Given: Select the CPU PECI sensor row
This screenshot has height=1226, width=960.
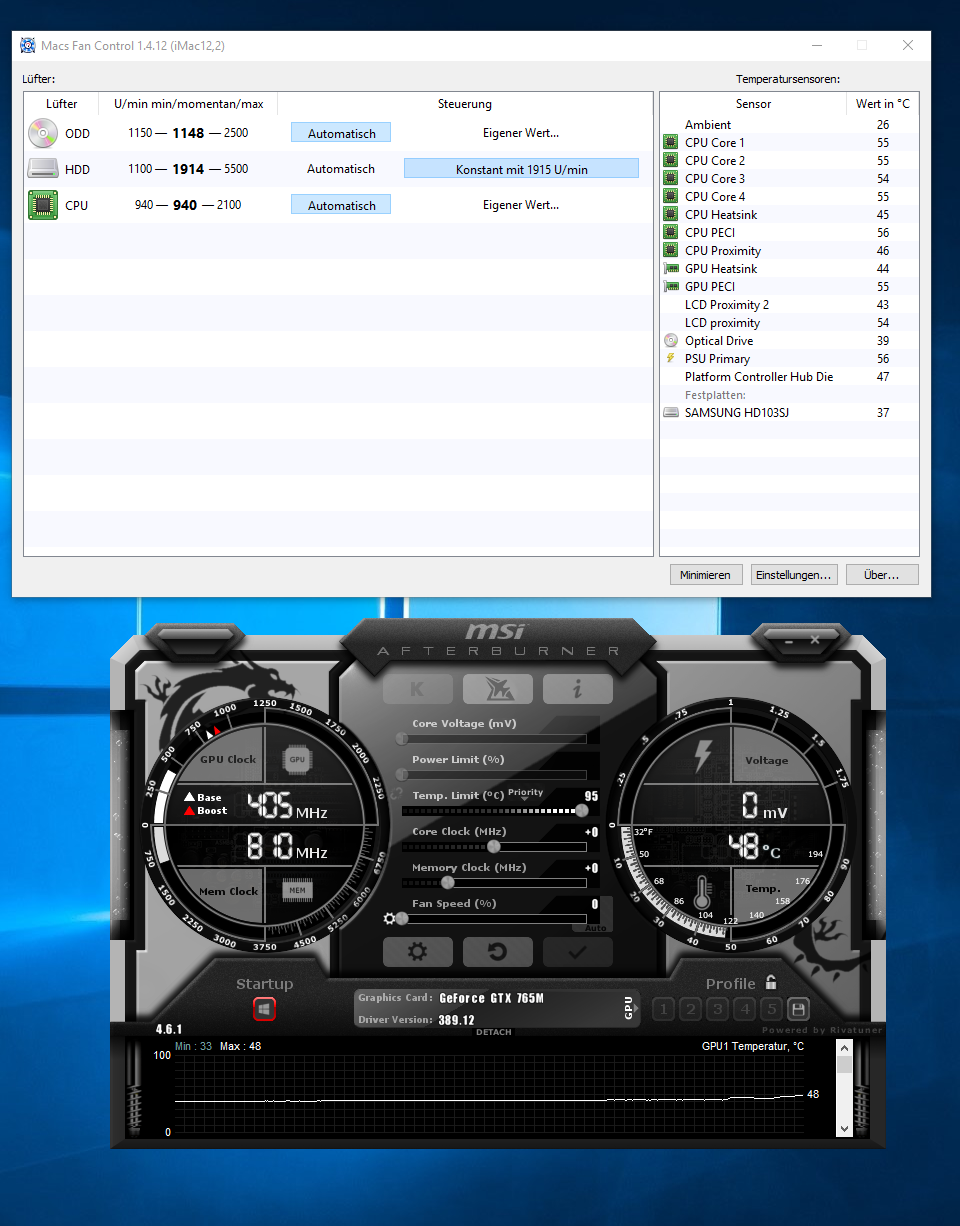Looking at the screenshot, I should [x=789, y=233].
